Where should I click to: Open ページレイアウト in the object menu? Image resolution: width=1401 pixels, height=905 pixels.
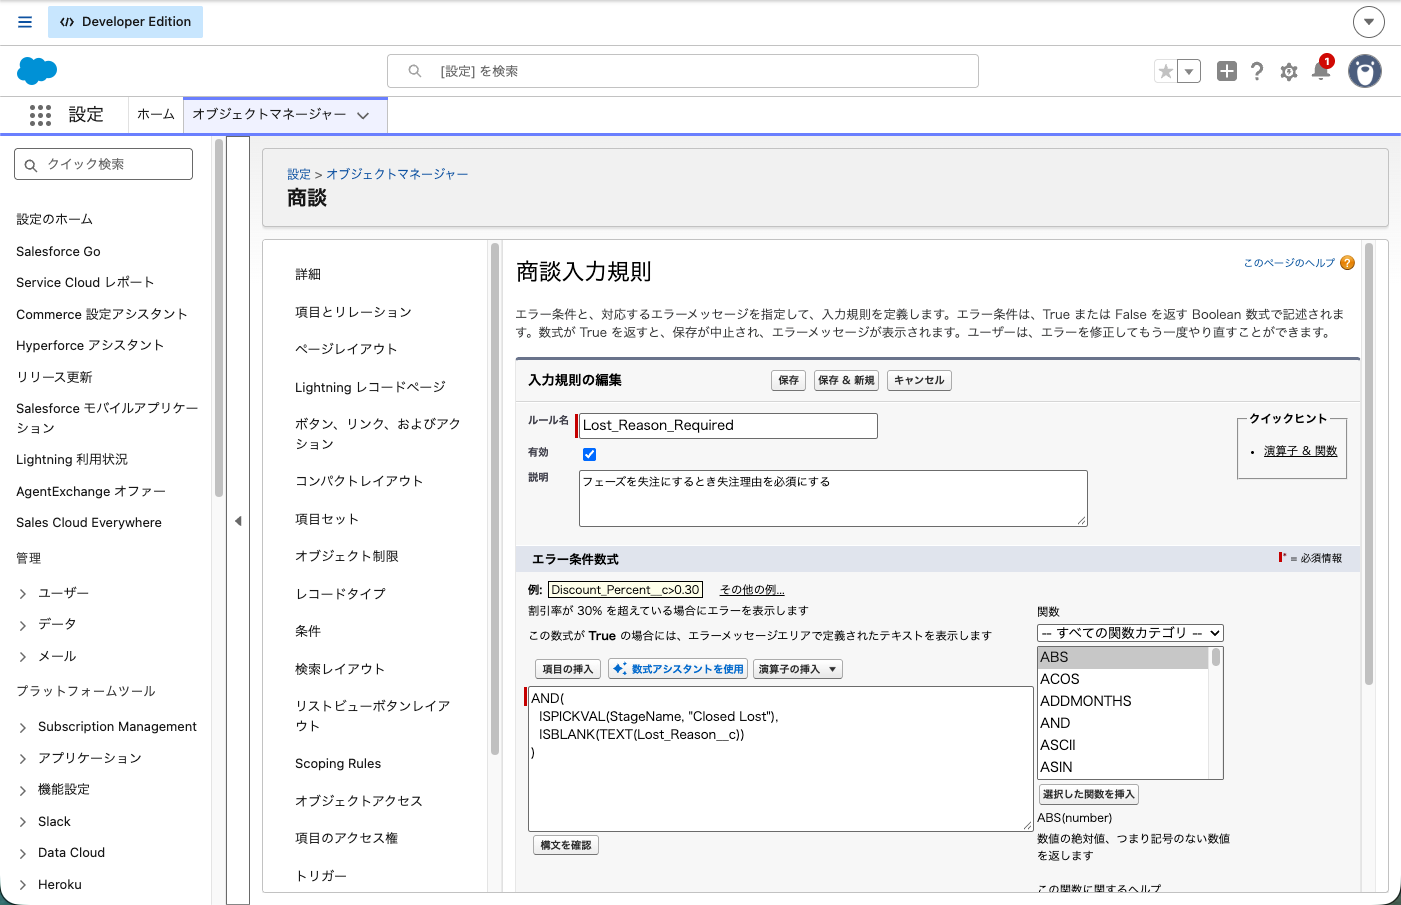[346, 349]
